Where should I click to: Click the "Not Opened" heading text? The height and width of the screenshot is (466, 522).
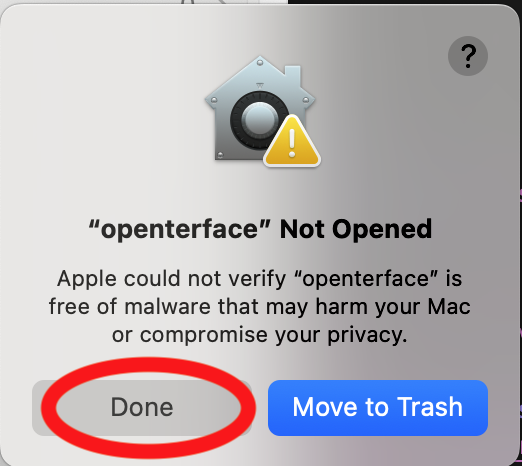pyautogui.click(x=356, y=230)
